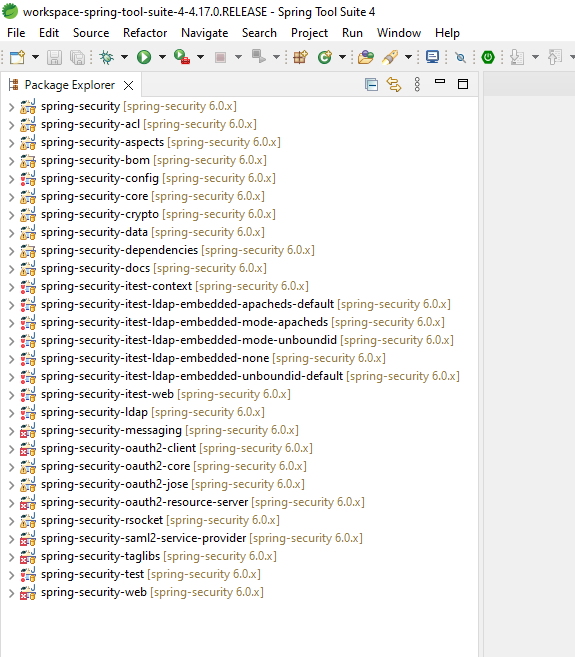Click the Save icon in toolbar
The width and height of the screenshot is (575, 657).
[x=54, y=57]
